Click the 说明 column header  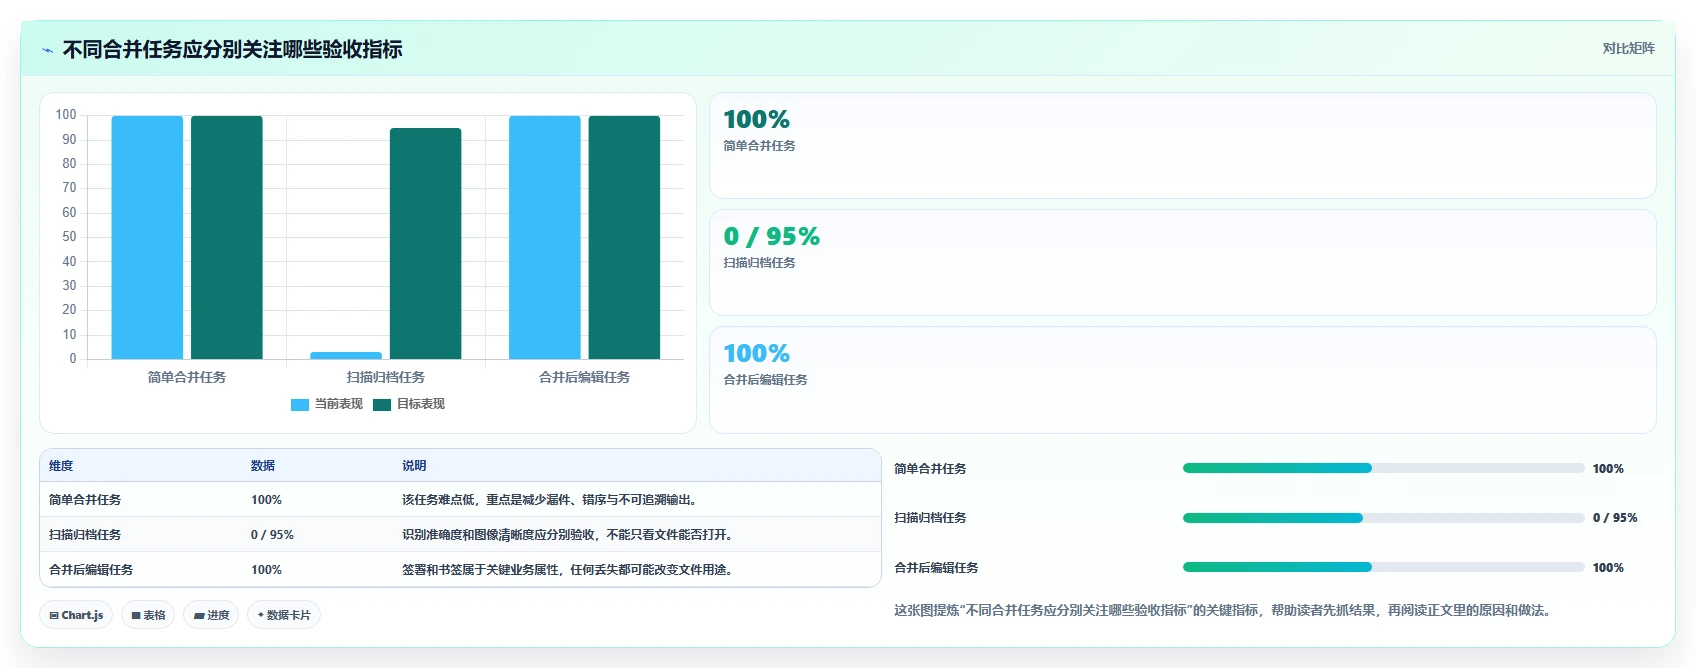click(414, 466)
